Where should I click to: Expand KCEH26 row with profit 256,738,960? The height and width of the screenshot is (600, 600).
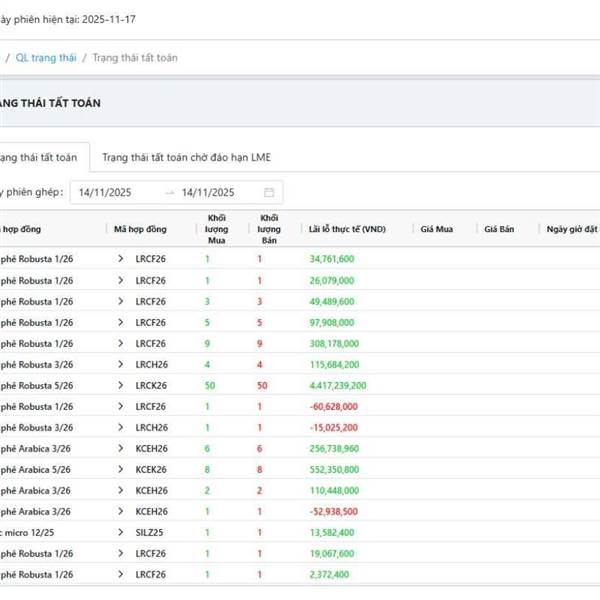click(x=121, y=448)
